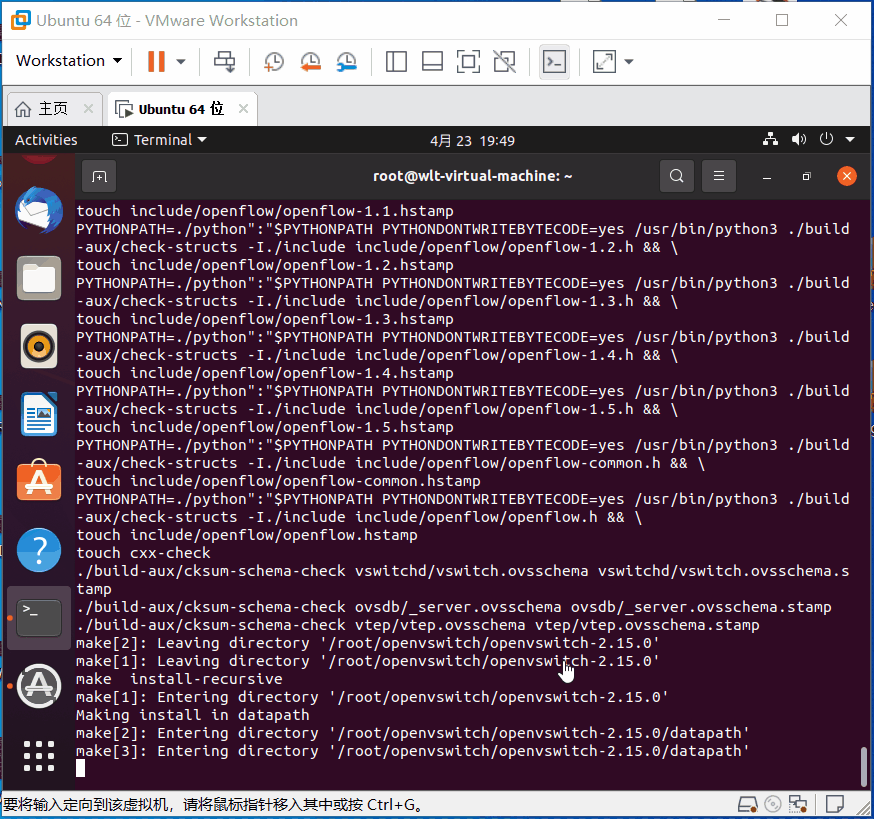Expand the stretch display dropdown arrow
The width and height of the screenshot is (874, 819).
click(x=629, y=61)
